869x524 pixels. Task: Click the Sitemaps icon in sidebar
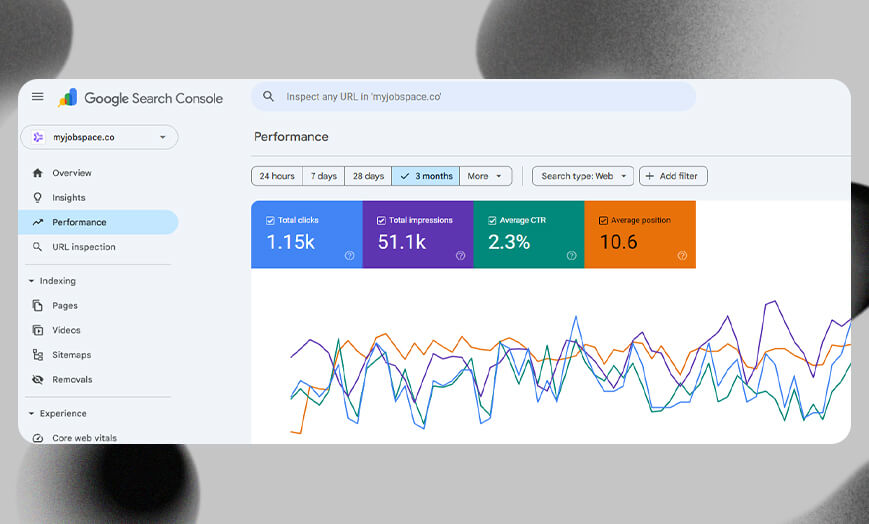(38, 355)
